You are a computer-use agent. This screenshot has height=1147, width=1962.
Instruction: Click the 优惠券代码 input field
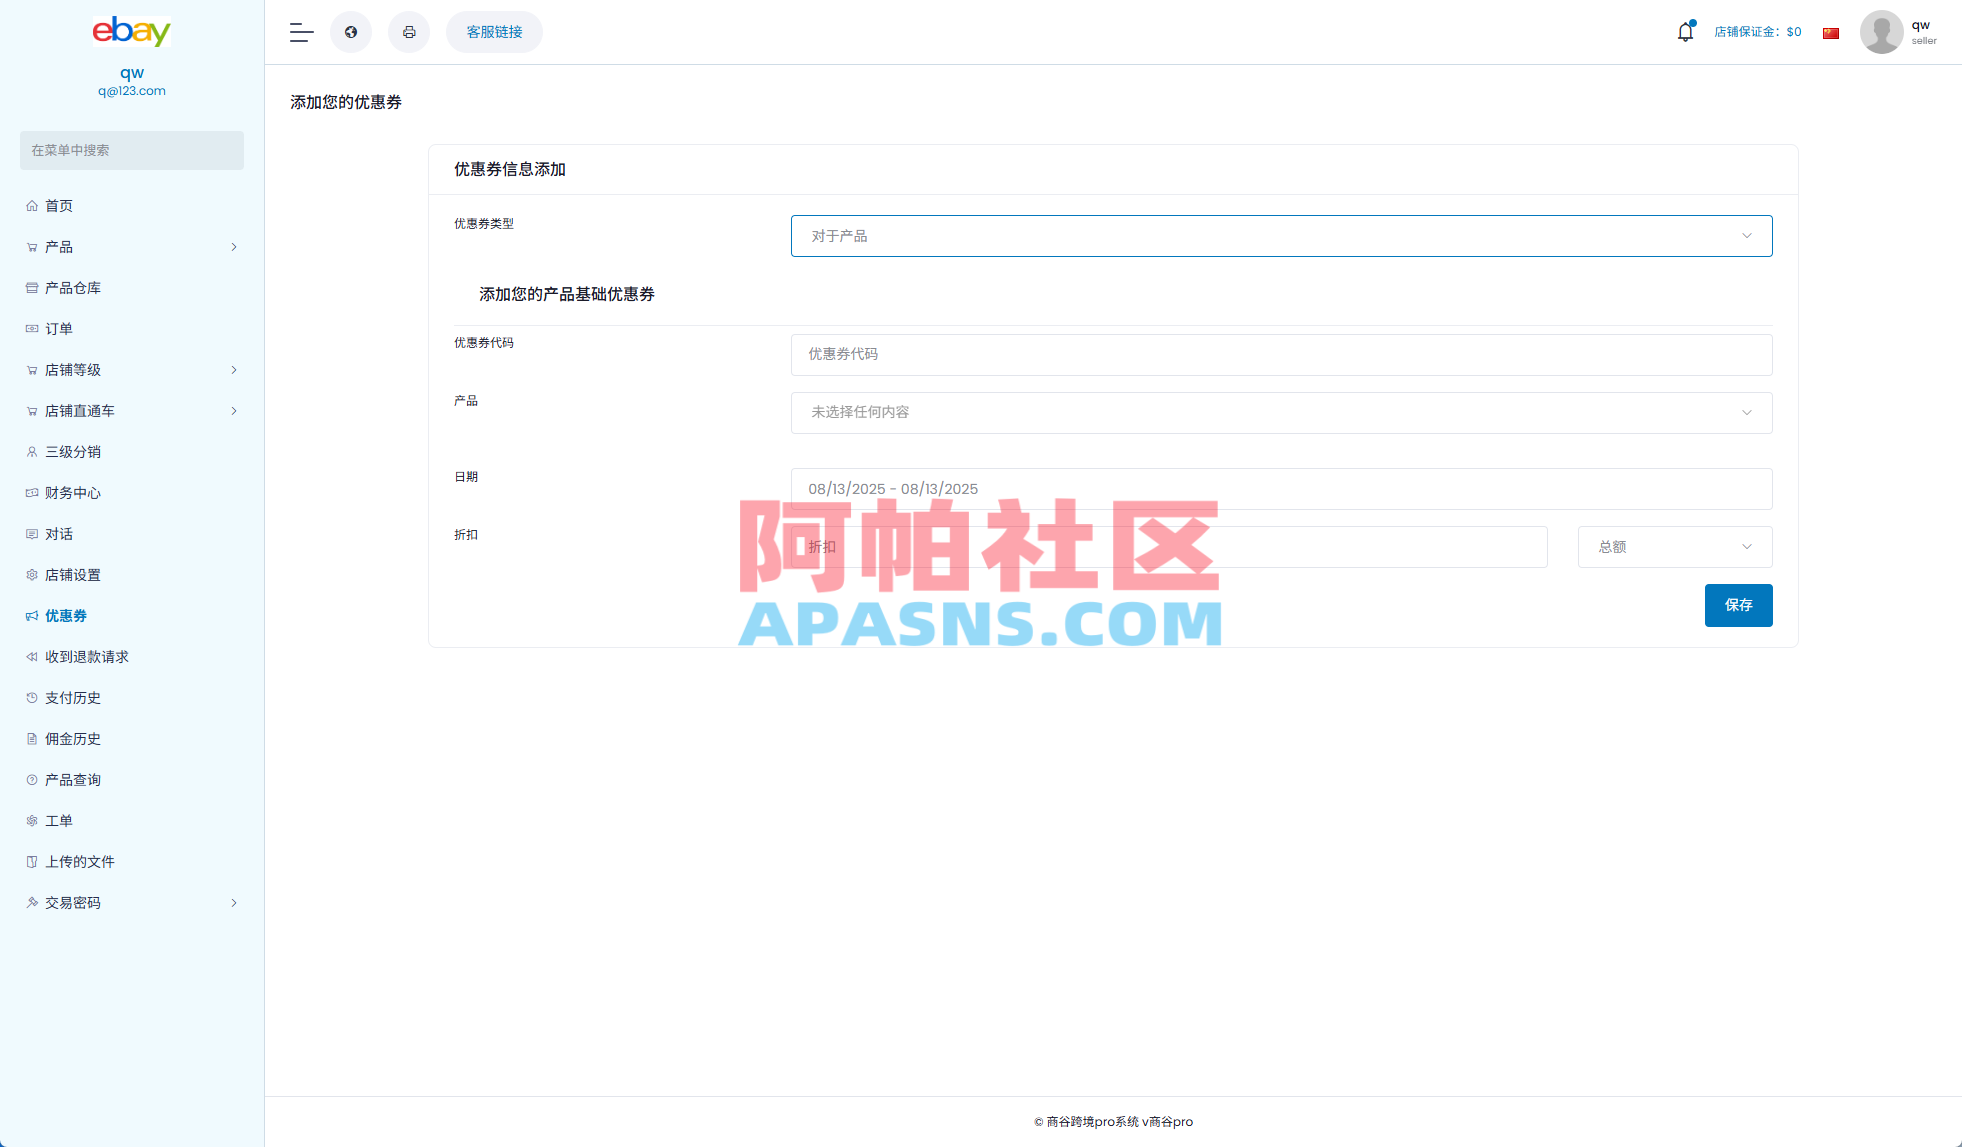[1280, 354]
